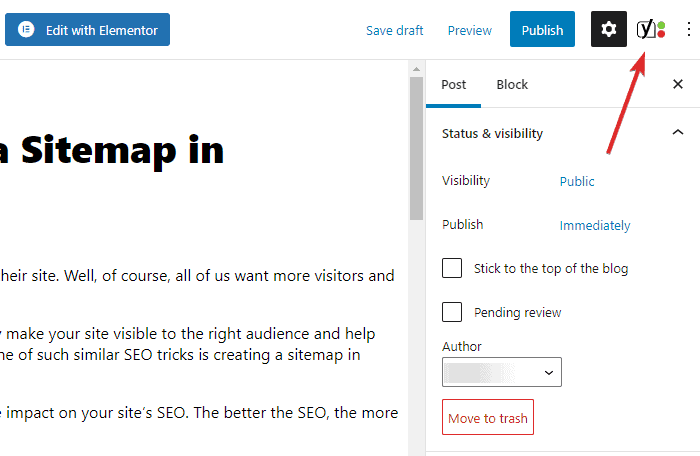Collapse the Status & visibility section
Image resolution: width=700 pixels, height=456 pixels.
pos(677,133)
